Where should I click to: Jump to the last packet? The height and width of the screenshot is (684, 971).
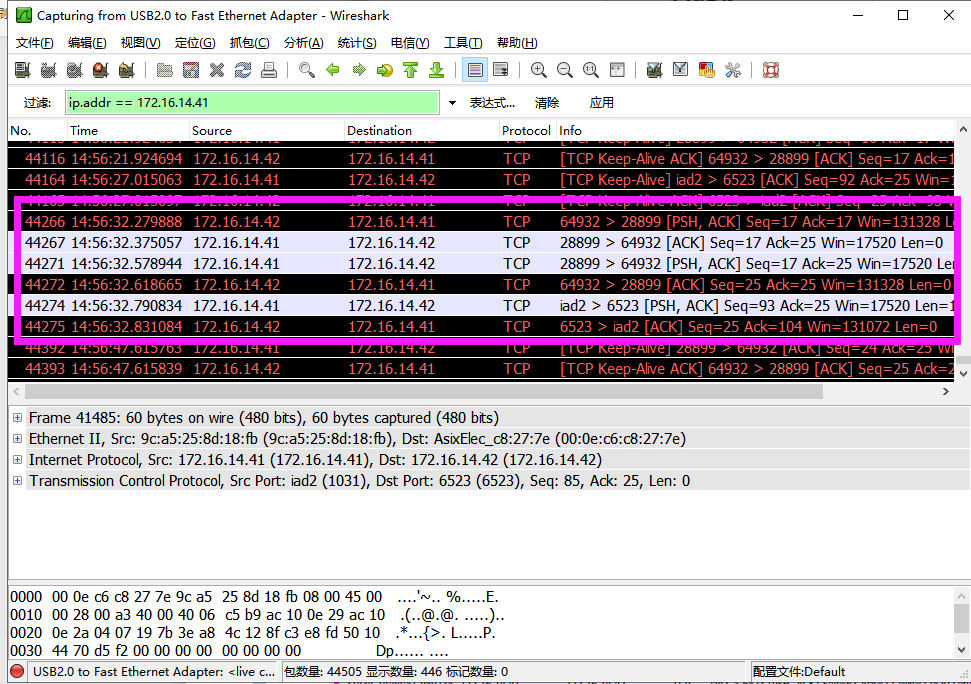pos(437,70)
